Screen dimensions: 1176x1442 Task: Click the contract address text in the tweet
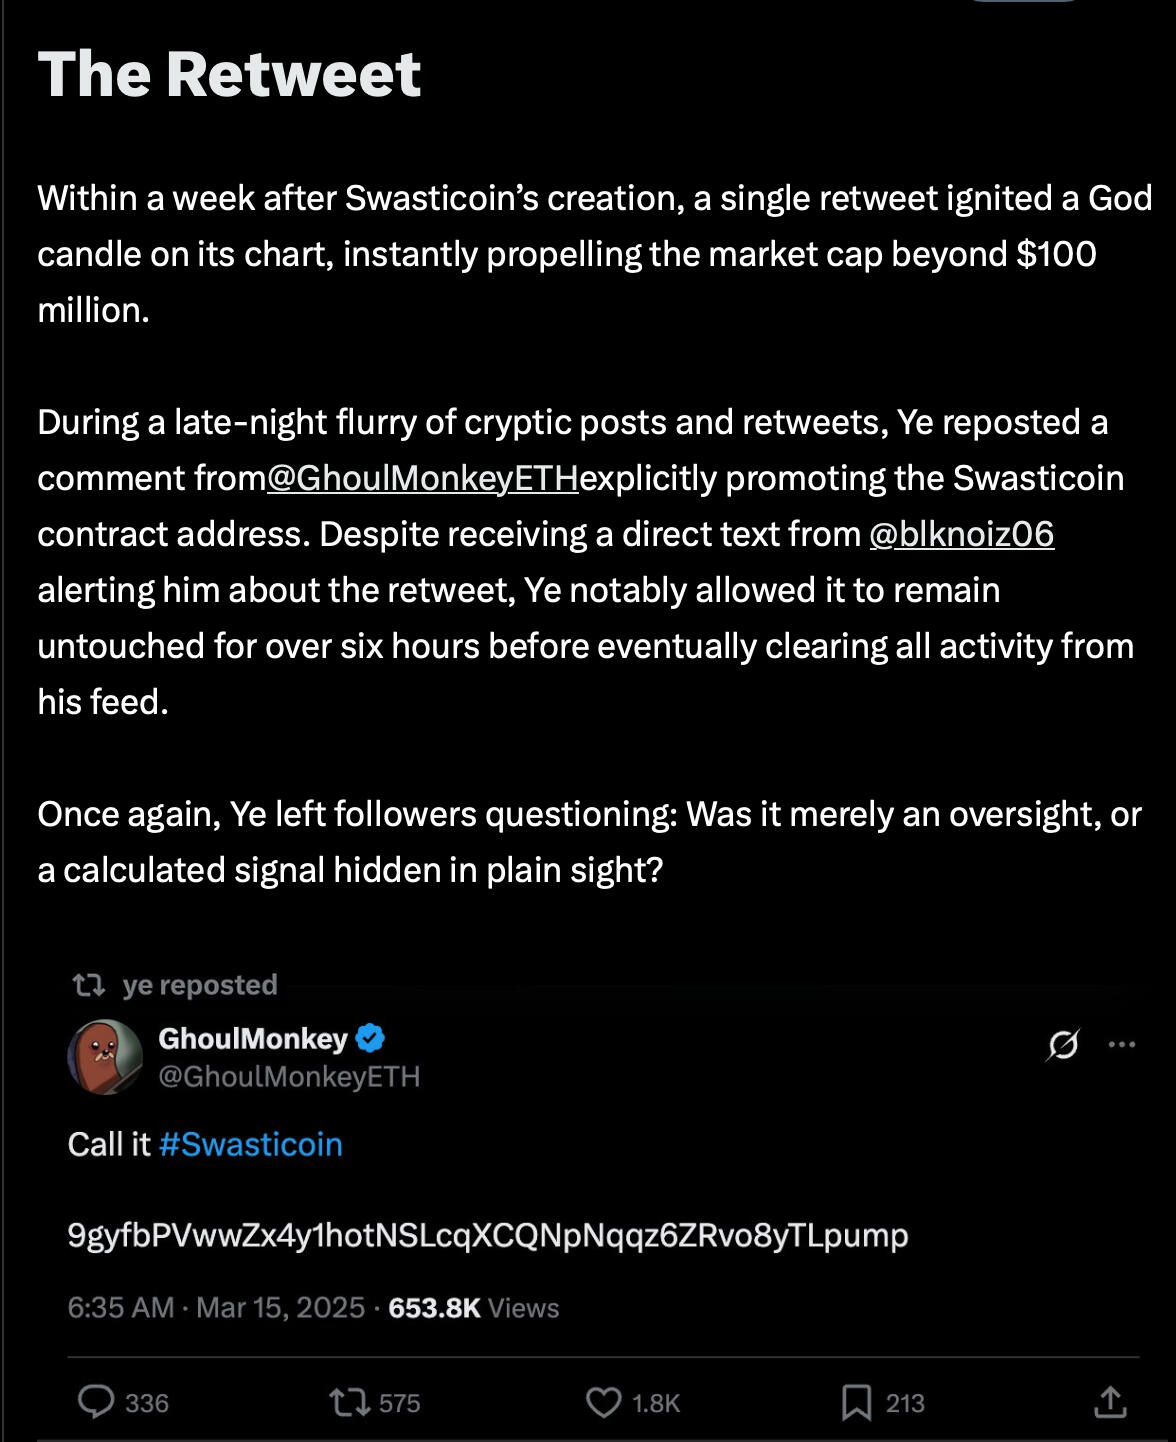[487, 1236]
